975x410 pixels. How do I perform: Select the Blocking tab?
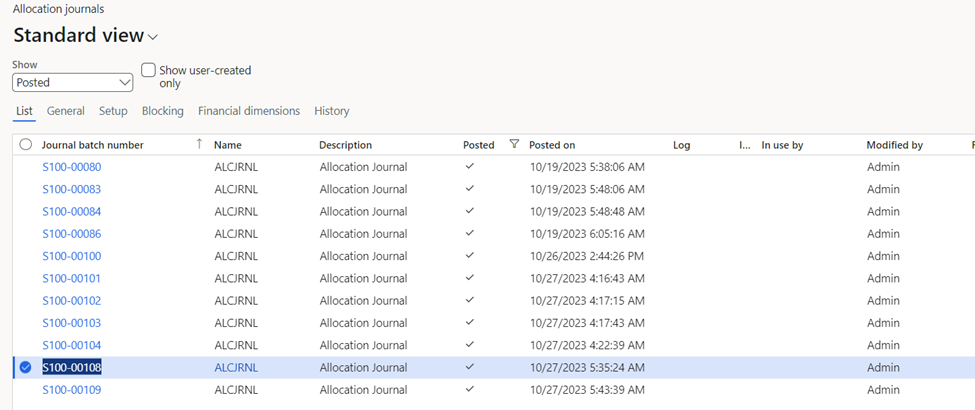(x=163, y=111)
